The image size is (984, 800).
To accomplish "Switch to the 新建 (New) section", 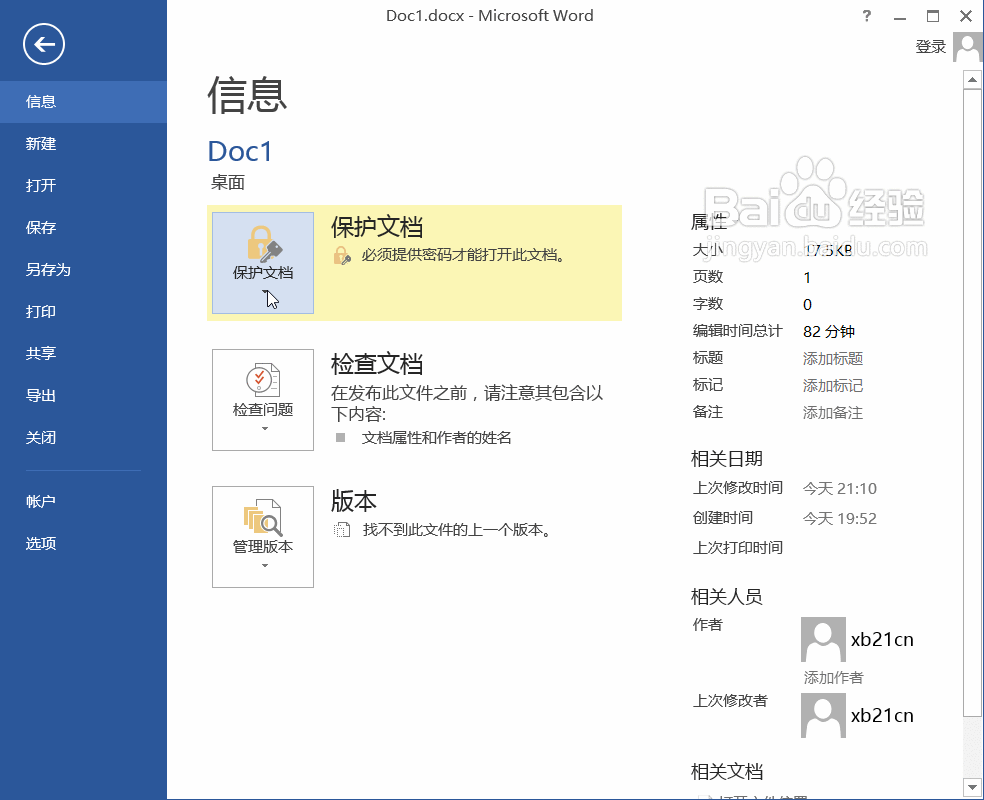I will point(41,143).
